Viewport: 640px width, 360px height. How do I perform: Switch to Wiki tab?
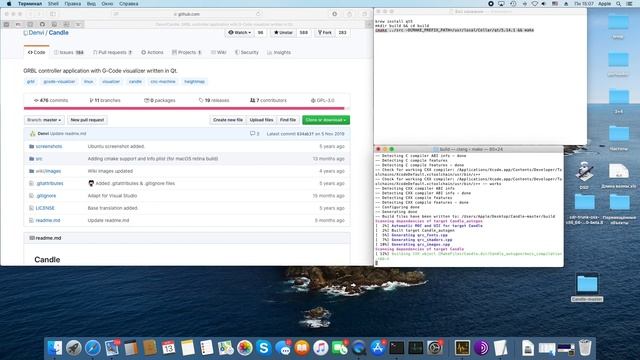point(219,53)
